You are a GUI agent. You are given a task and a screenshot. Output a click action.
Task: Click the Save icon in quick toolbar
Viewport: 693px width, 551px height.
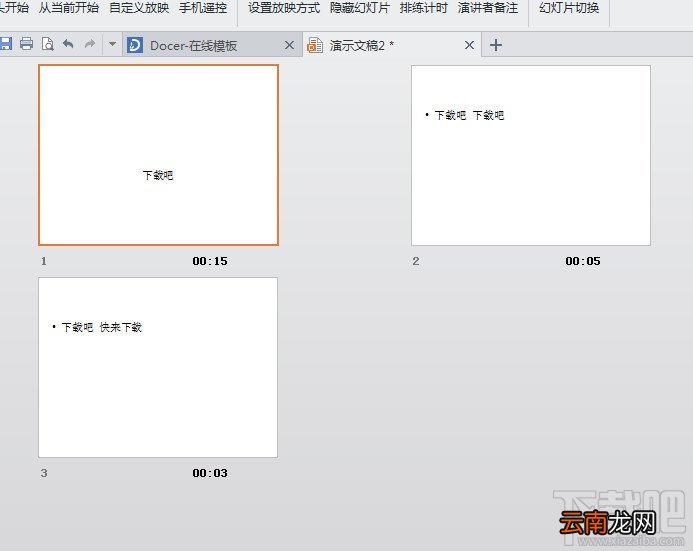pos(5,44)
